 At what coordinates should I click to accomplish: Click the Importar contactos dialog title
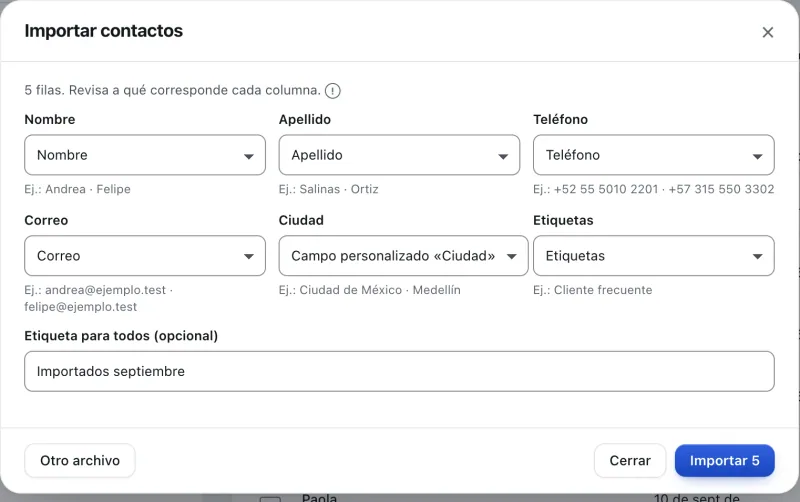[x=104, y=31]
